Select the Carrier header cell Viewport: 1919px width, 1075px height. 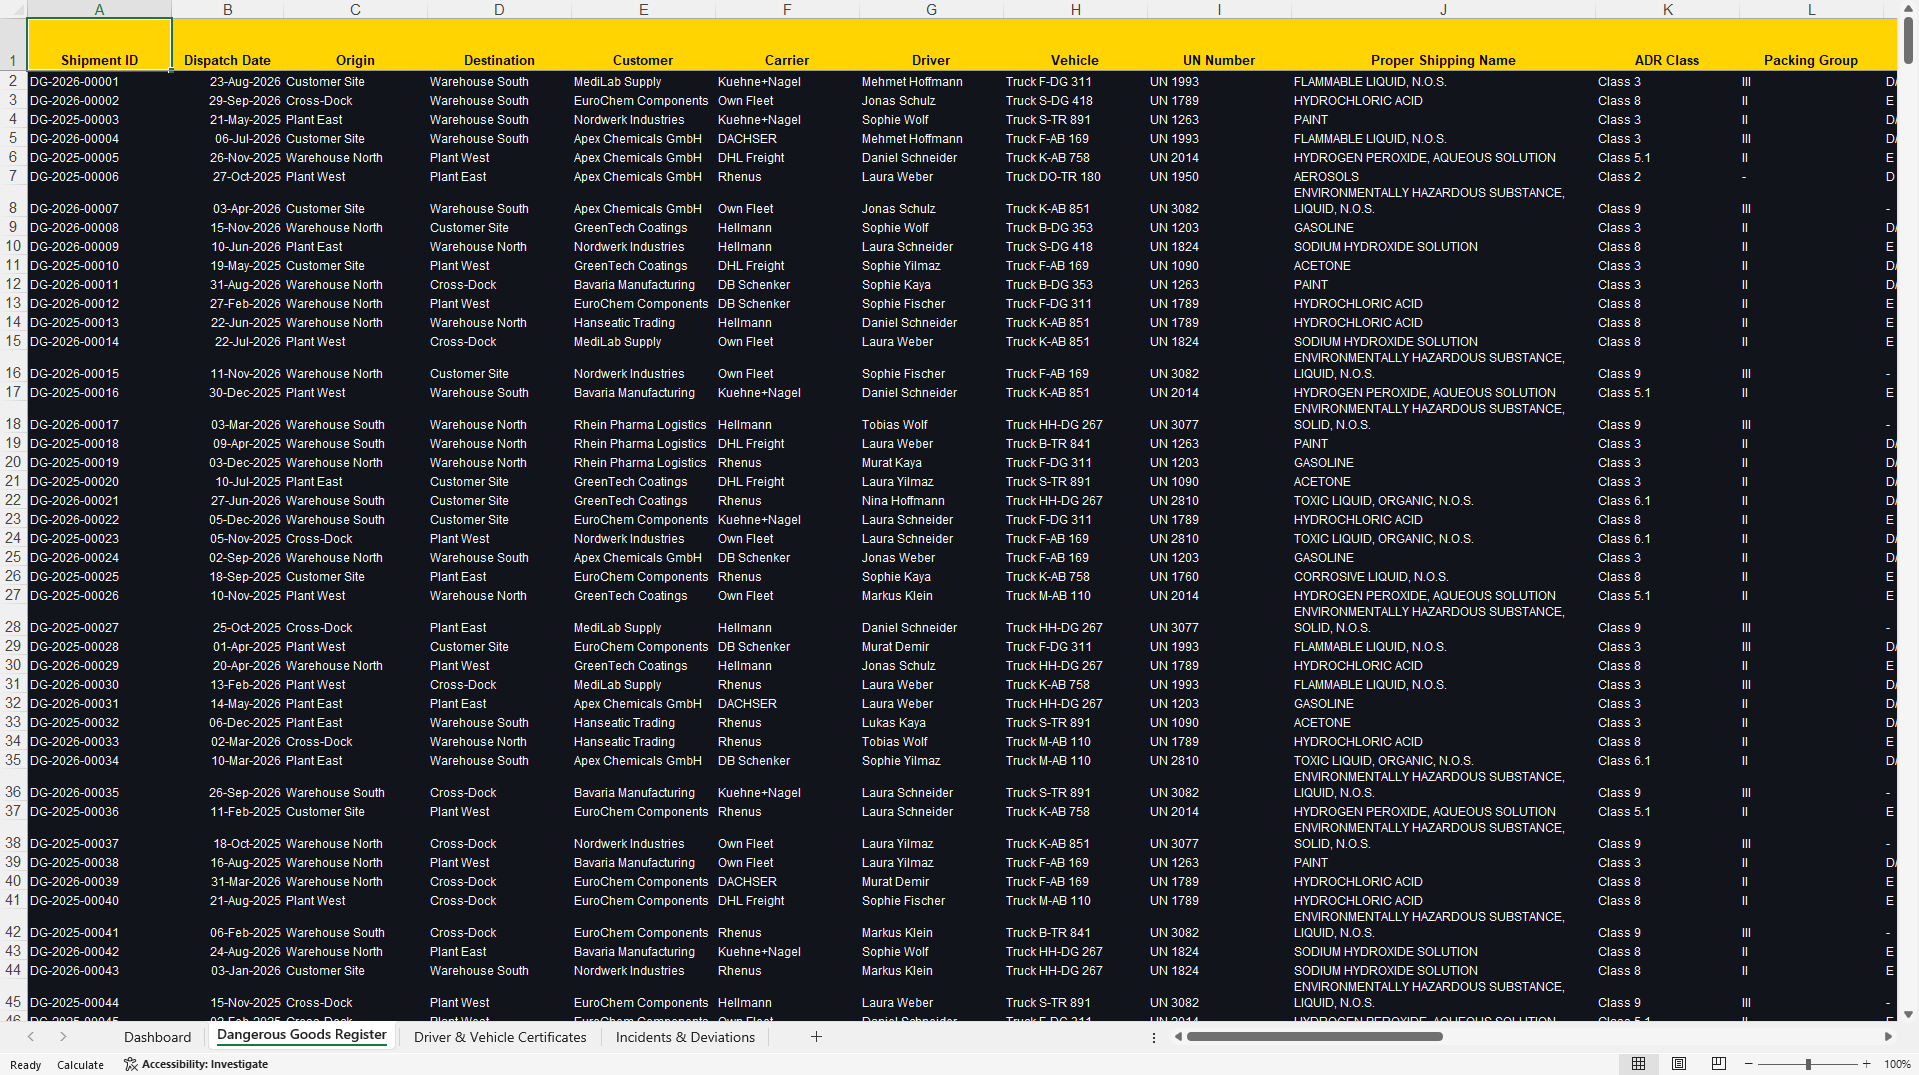pos(787,44)
